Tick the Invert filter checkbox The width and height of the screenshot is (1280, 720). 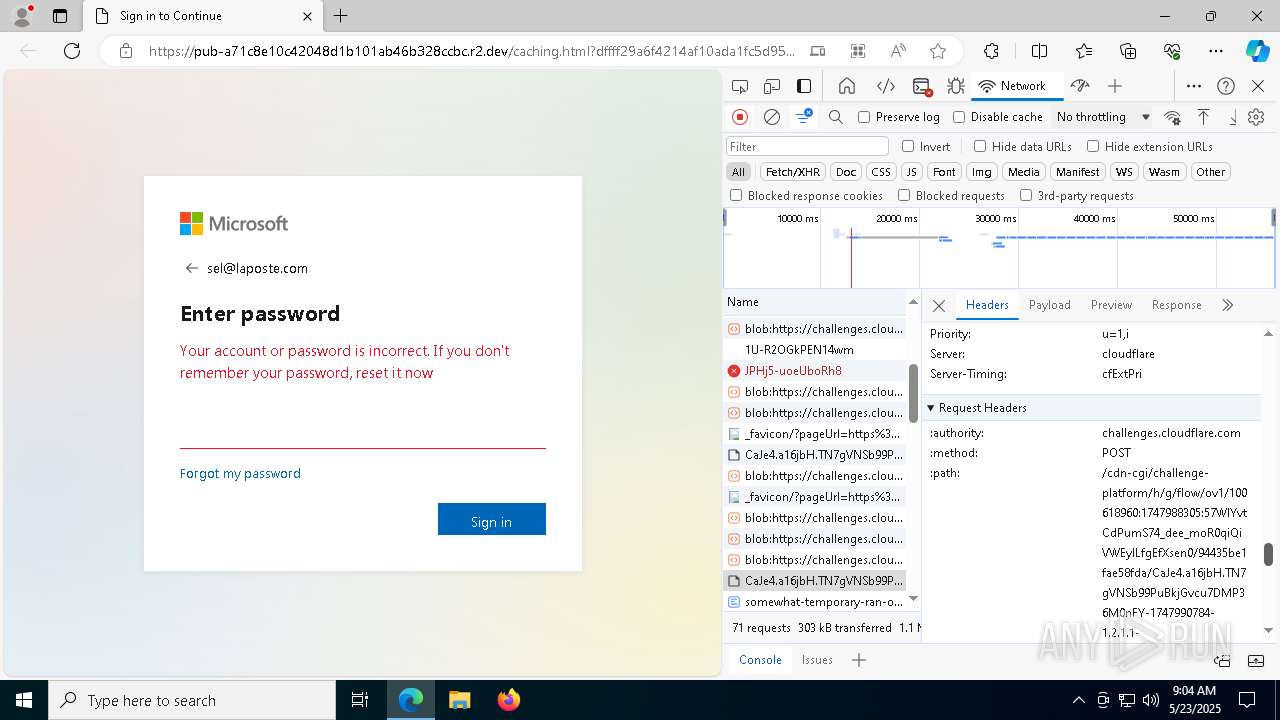(908, 146)
